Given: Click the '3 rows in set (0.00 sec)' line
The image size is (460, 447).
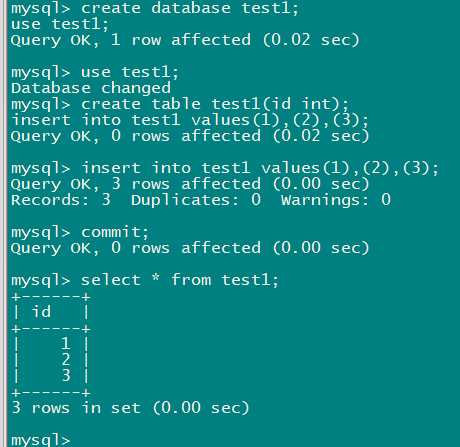Looking at the screenshot, I should pos(130,408).
